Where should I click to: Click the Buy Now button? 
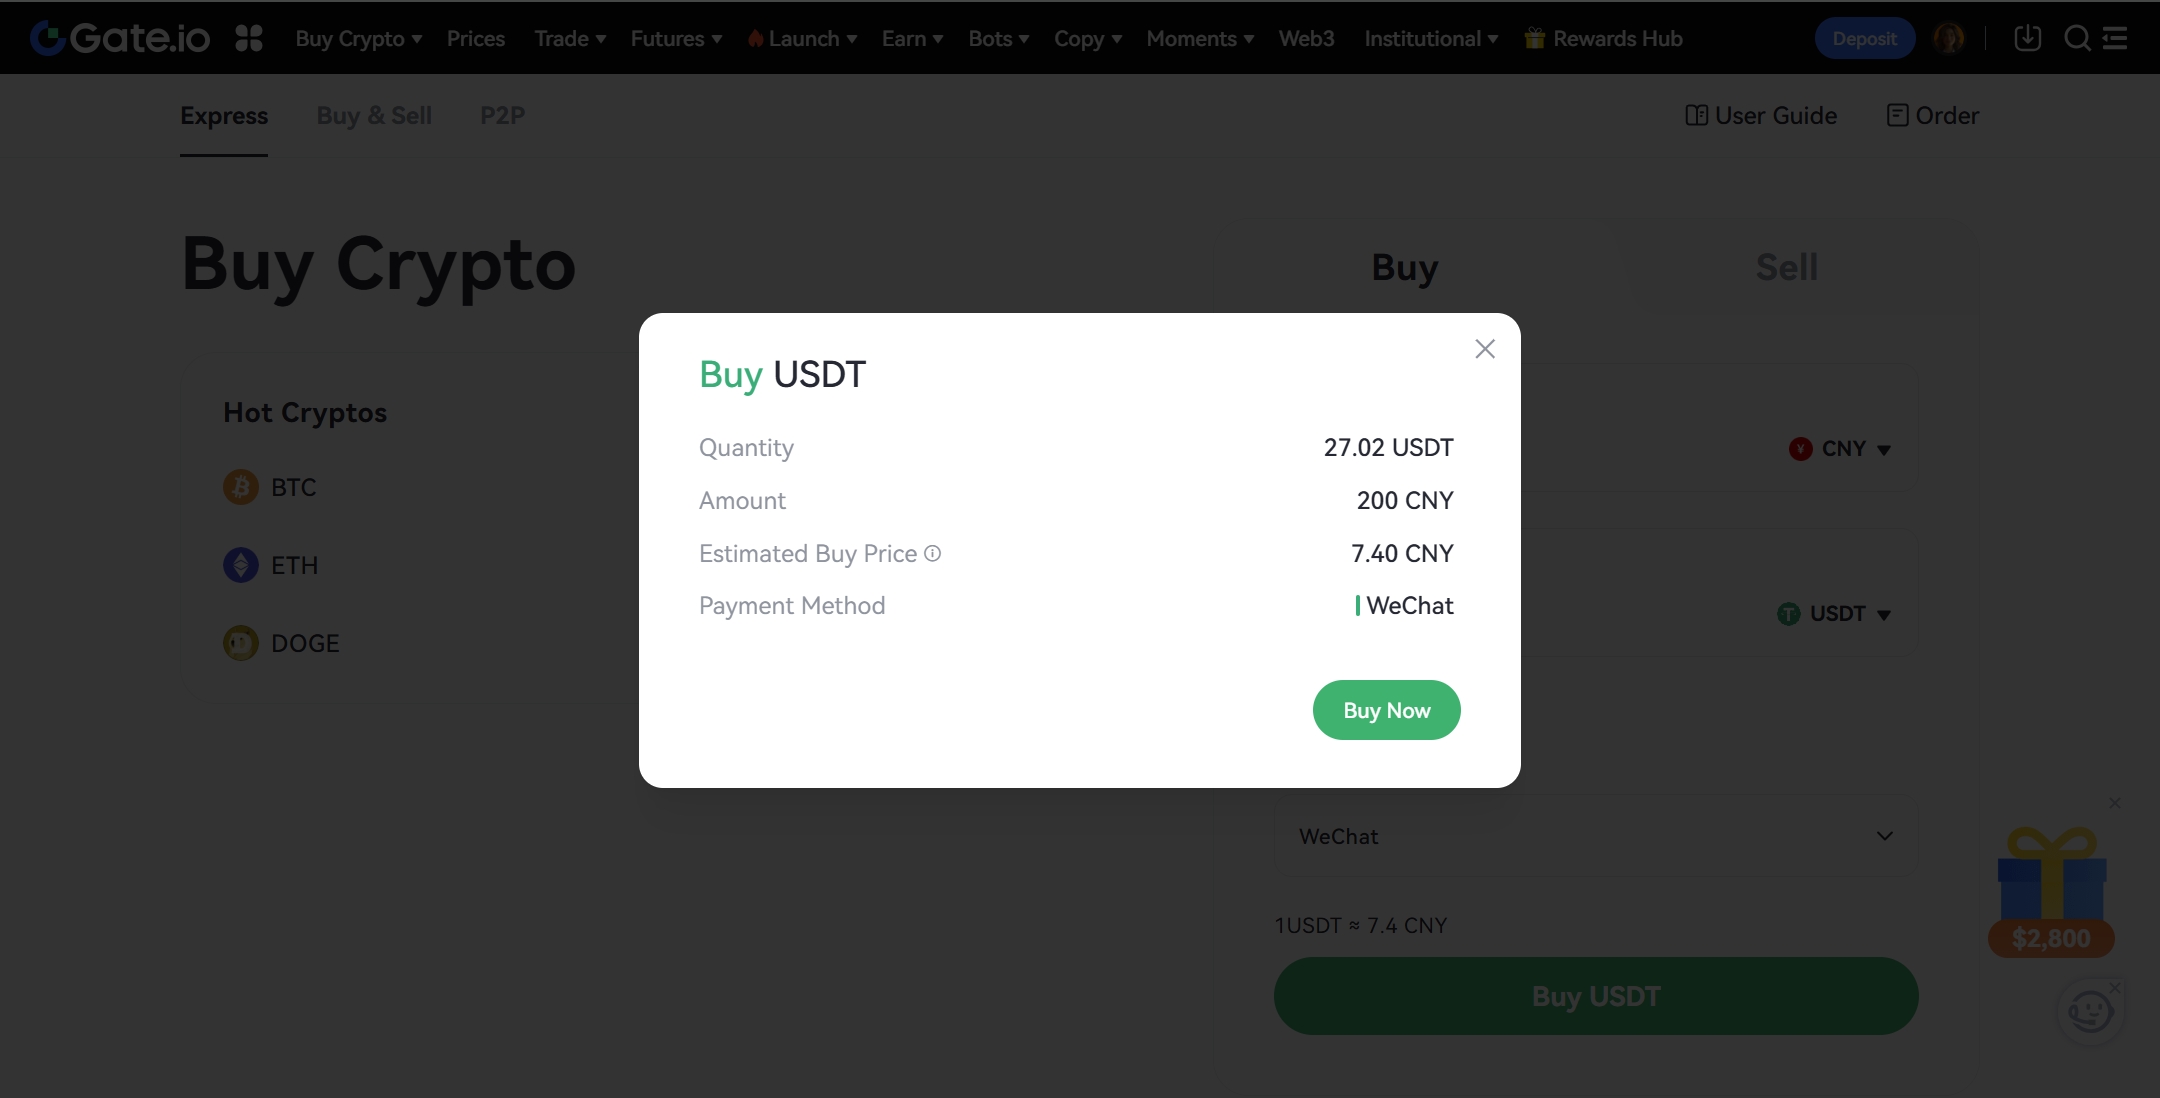point(1386,710)
